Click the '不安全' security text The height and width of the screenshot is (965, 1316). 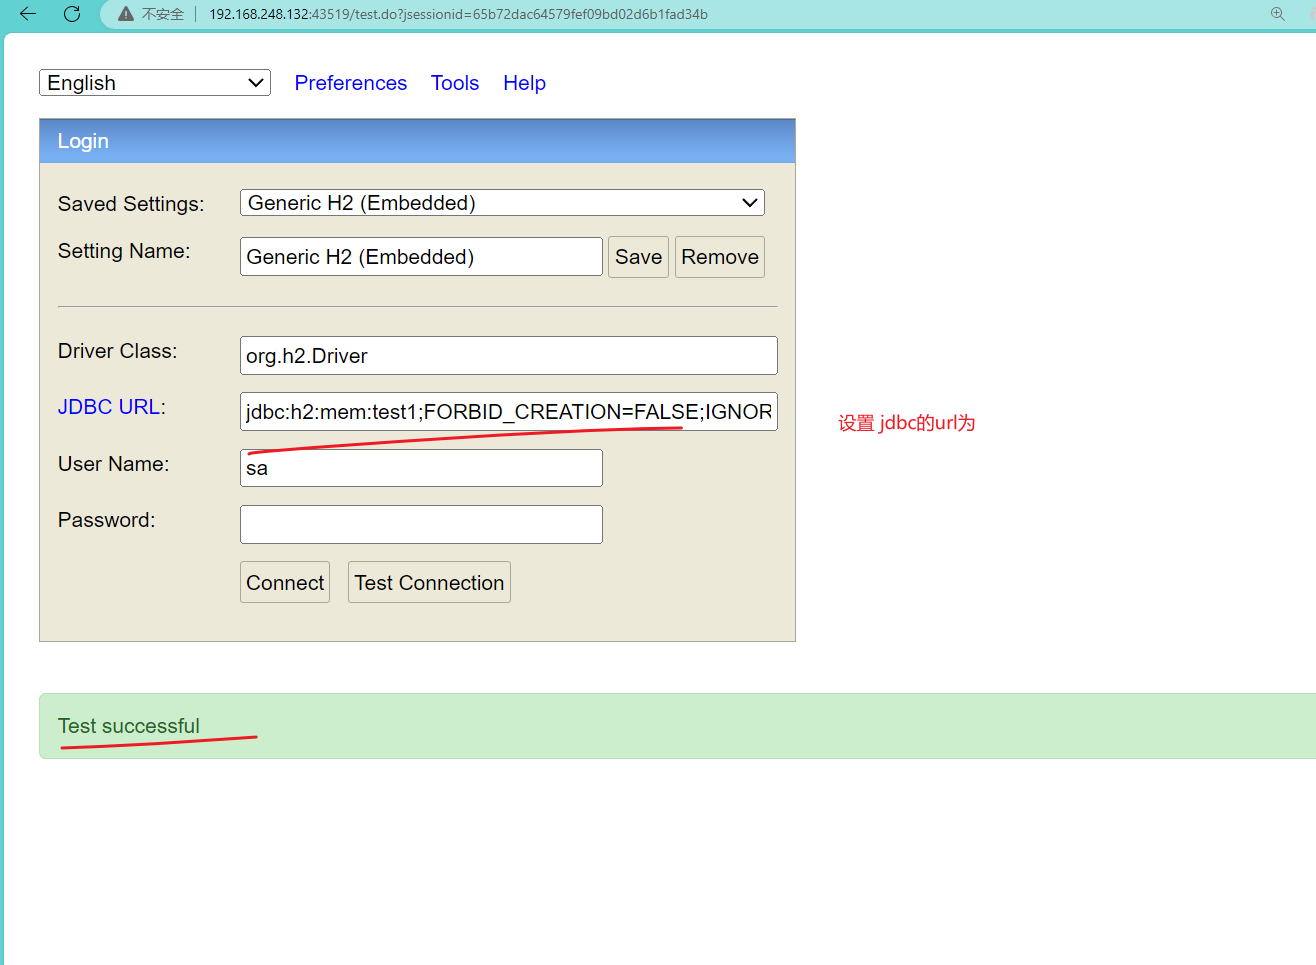click(x=163, y=14)
